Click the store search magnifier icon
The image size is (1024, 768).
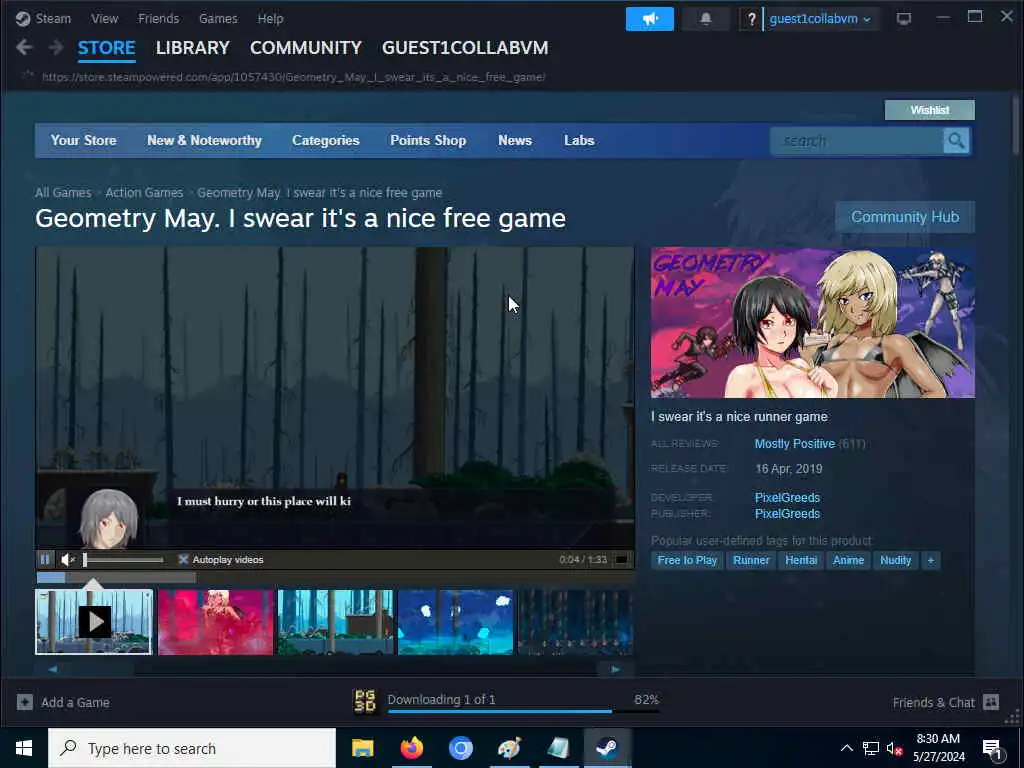point(956,140)
